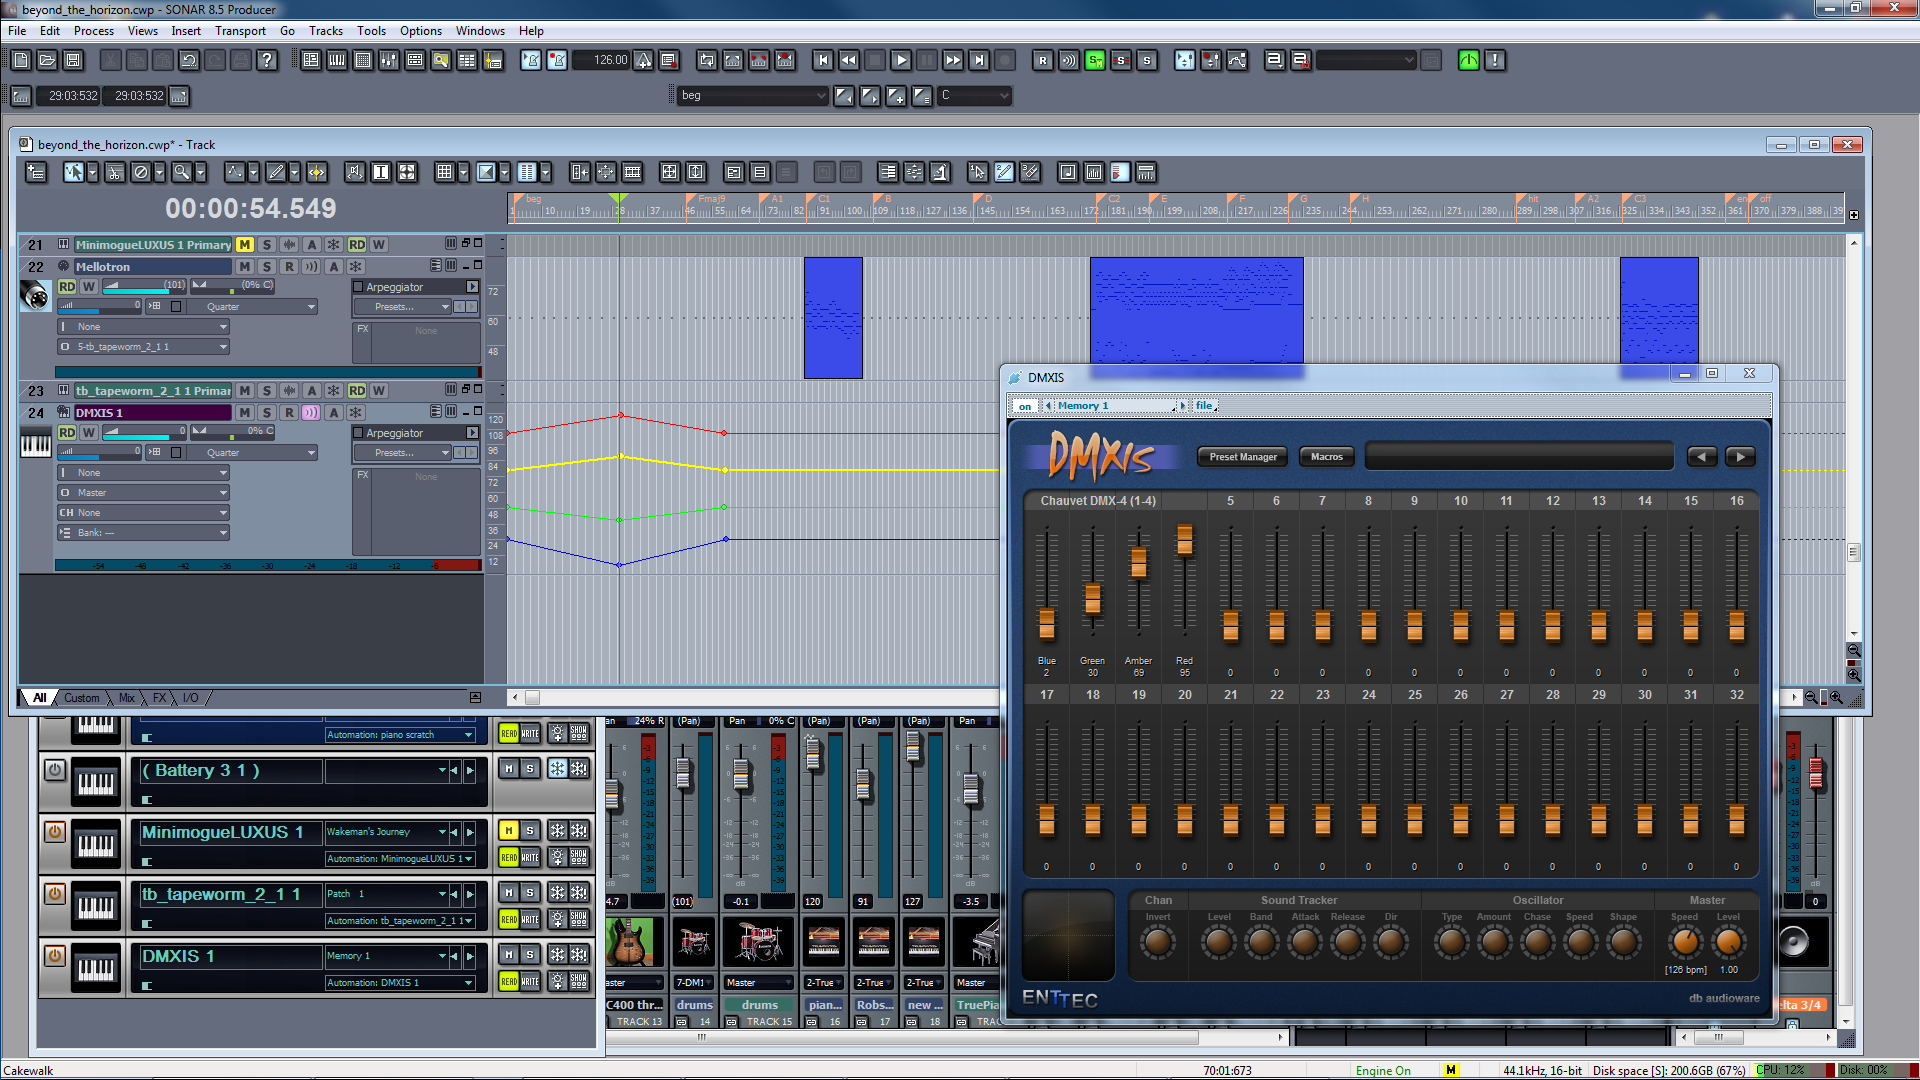Open the Tracks menu
The height and width of the screenshot is (1080, 1920).
pos(325,31)
